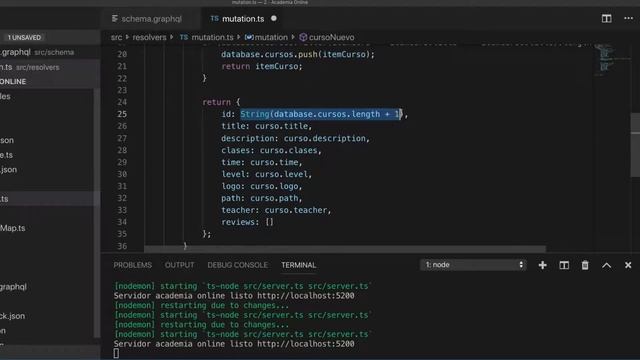Click the 'return itemCurso;' line

[262, 66]
